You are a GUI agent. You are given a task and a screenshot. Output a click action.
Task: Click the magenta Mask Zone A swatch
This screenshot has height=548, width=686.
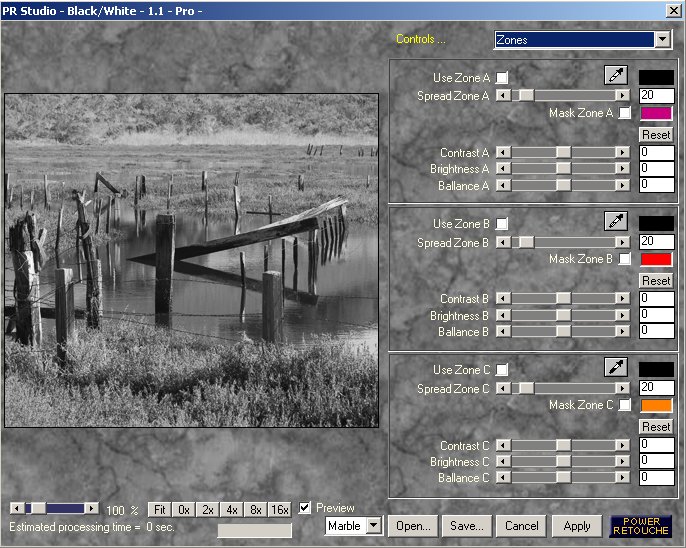point(656,113)
